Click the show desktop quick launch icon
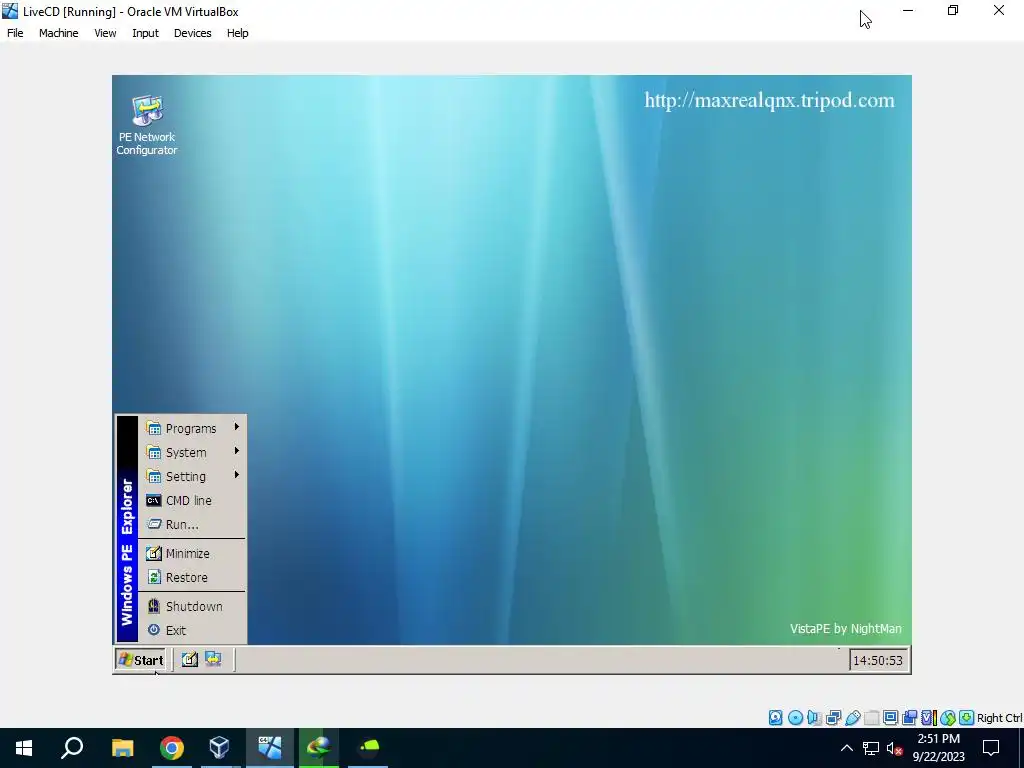1024x768 pixels. tap(189, 660)
